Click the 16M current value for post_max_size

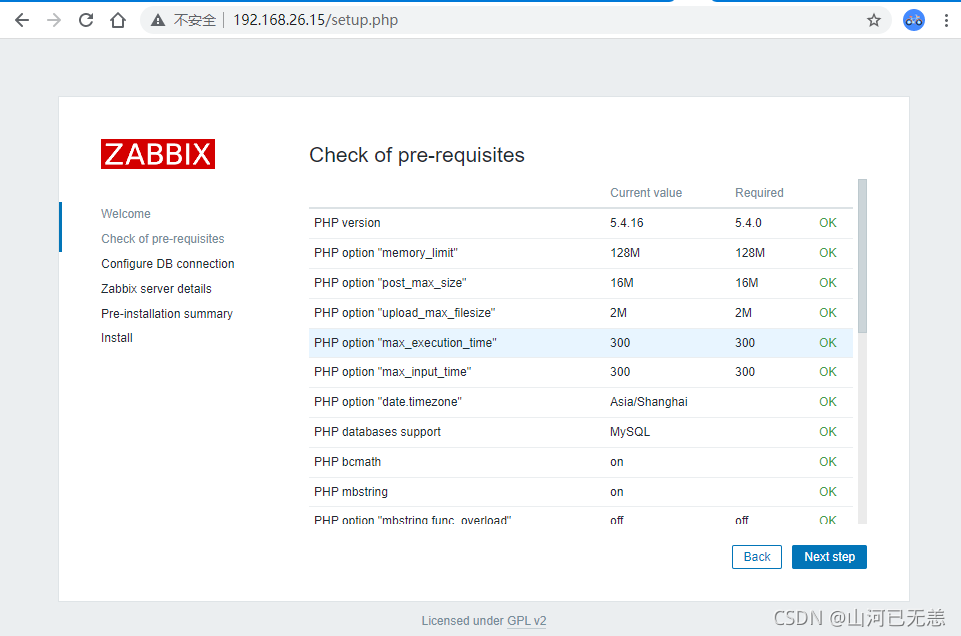621,282
